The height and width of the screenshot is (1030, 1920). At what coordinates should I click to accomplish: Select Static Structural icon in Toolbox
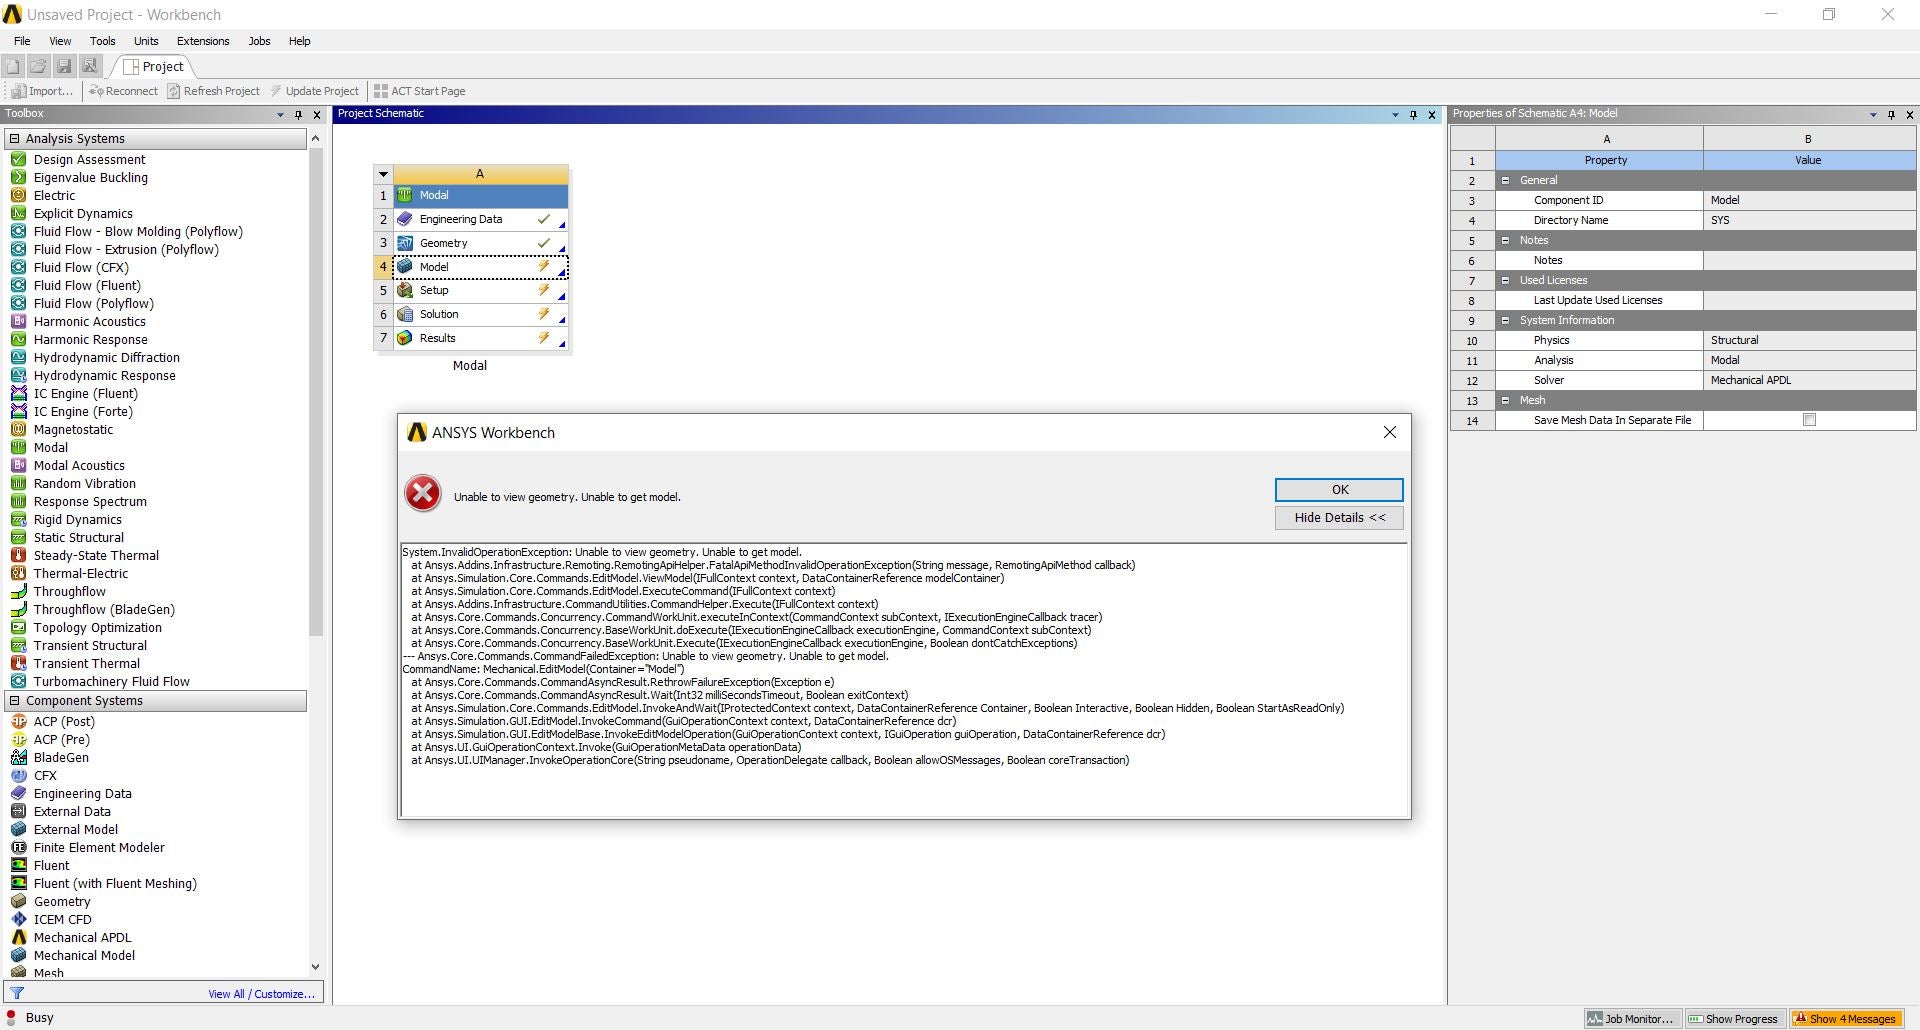(x=18, y=537)
